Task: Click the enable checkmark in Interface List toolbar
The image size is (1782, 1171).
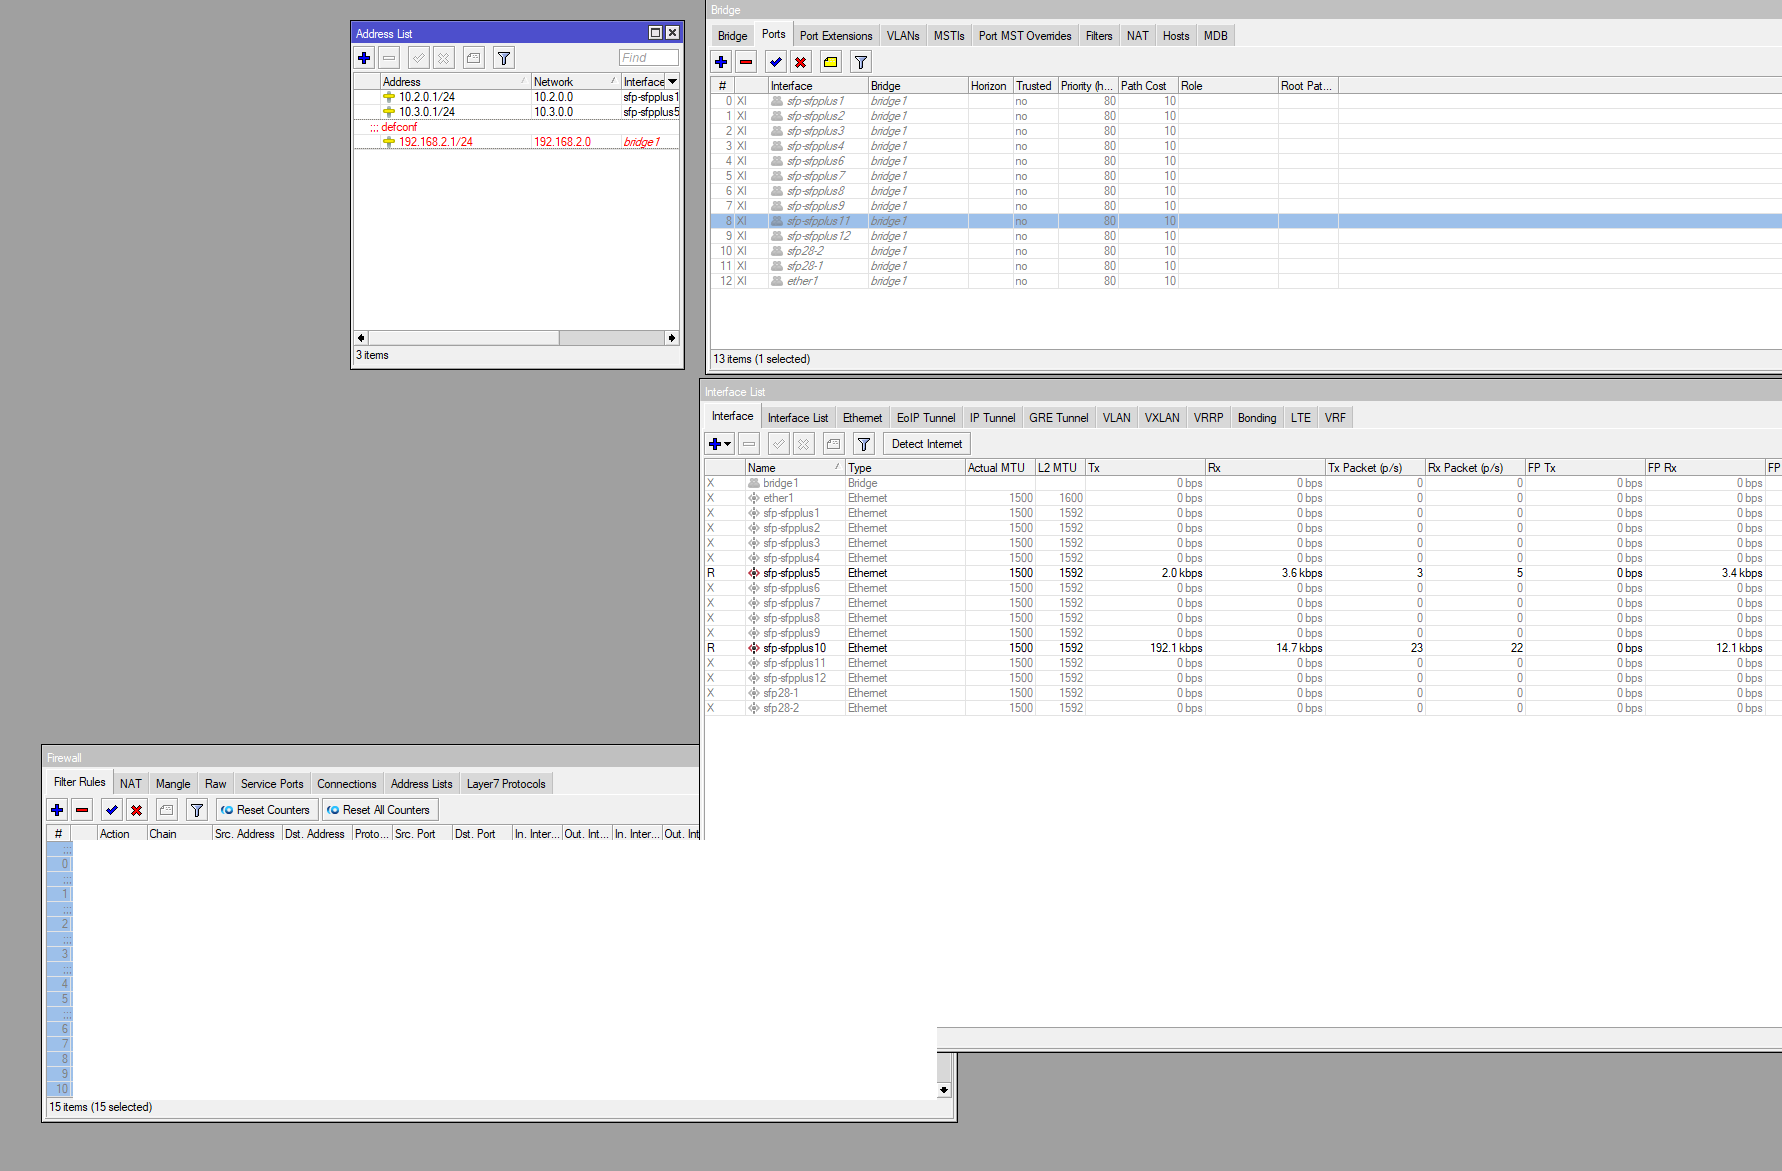Action: 779,444
